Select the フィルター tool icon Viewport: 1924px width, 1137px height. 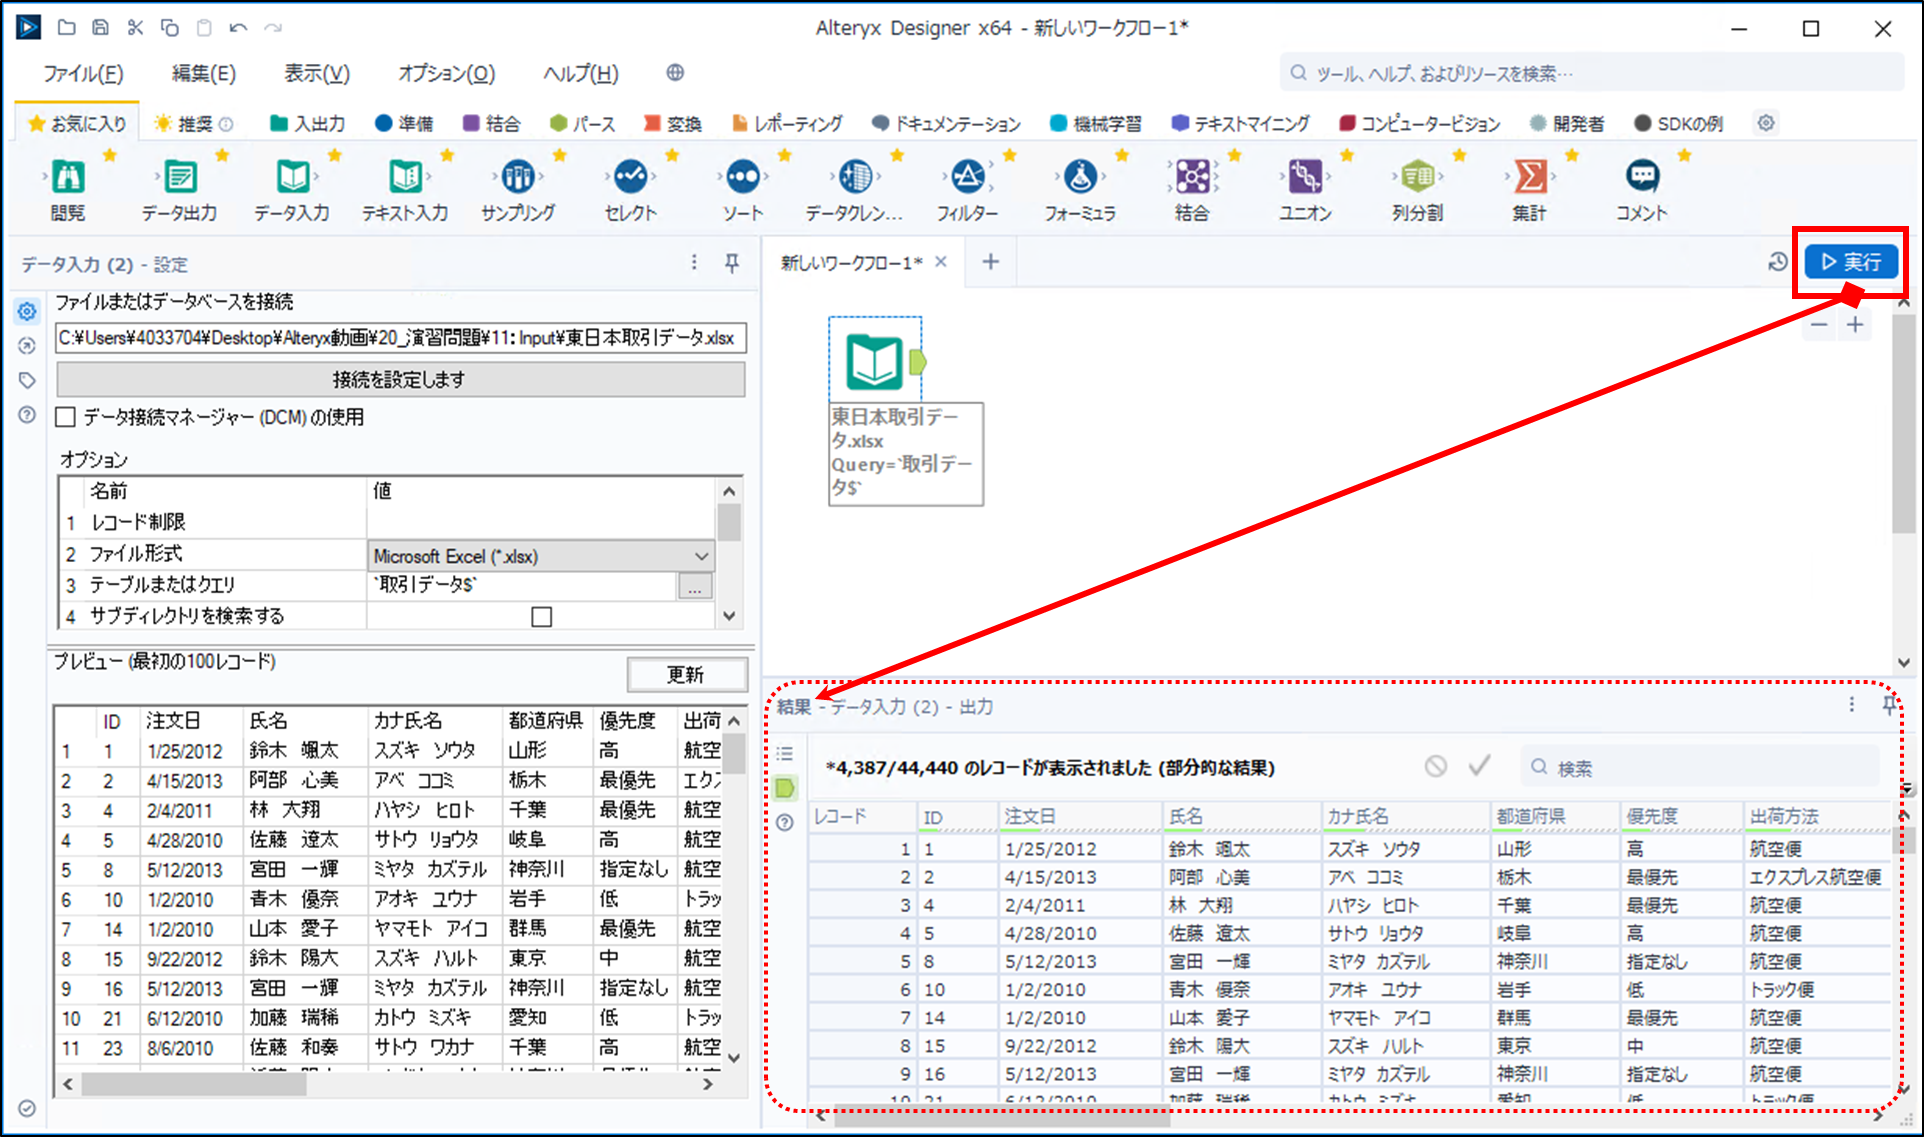click(967, 178)
